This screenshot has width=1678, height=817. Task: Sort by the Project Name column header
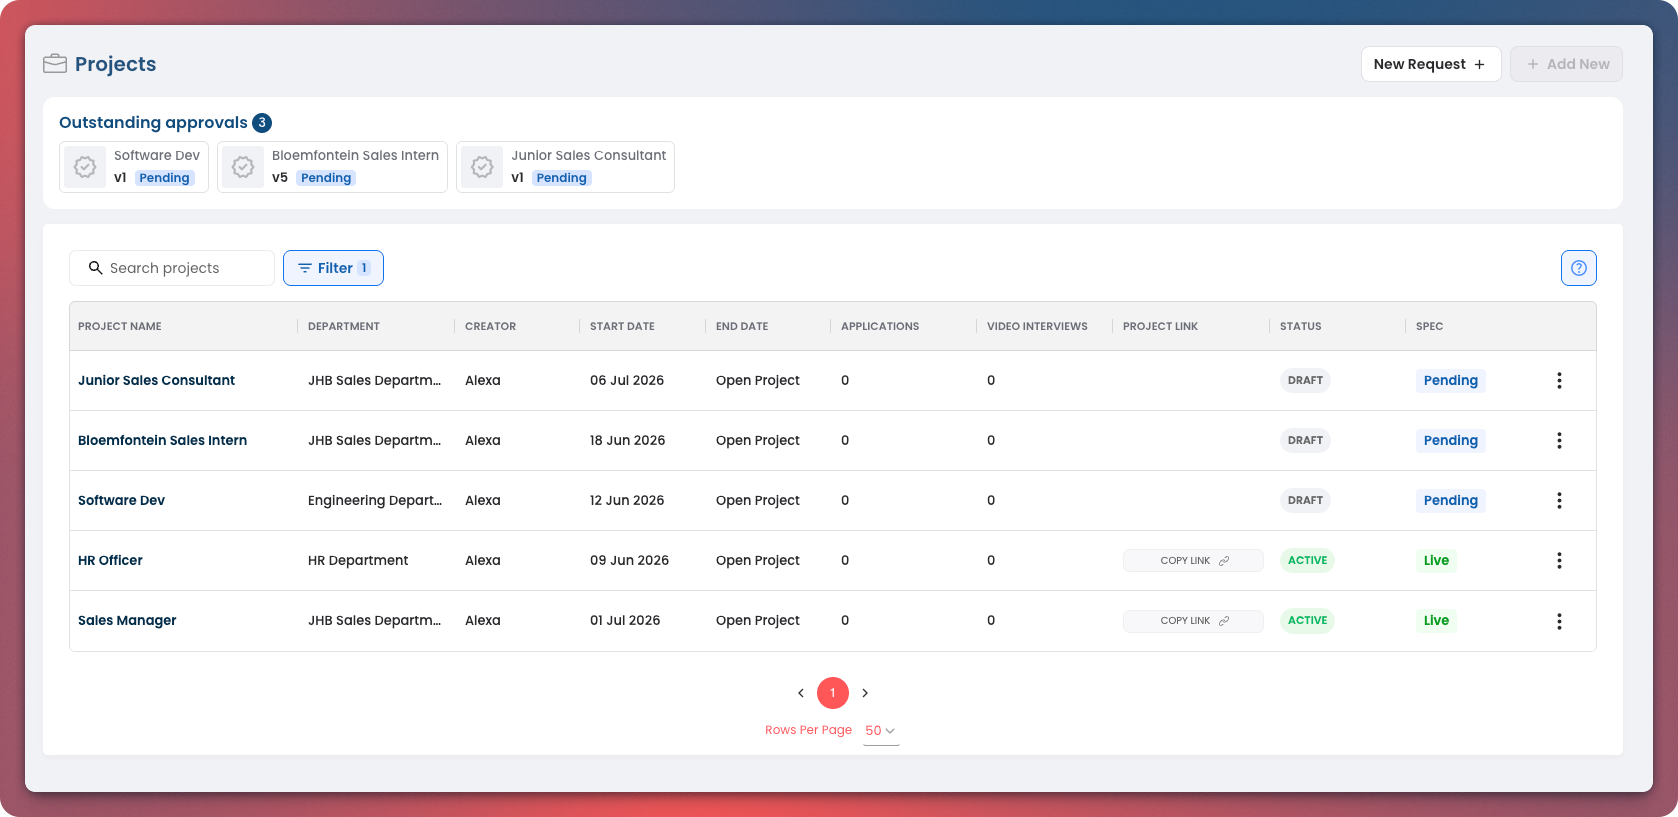120,326
